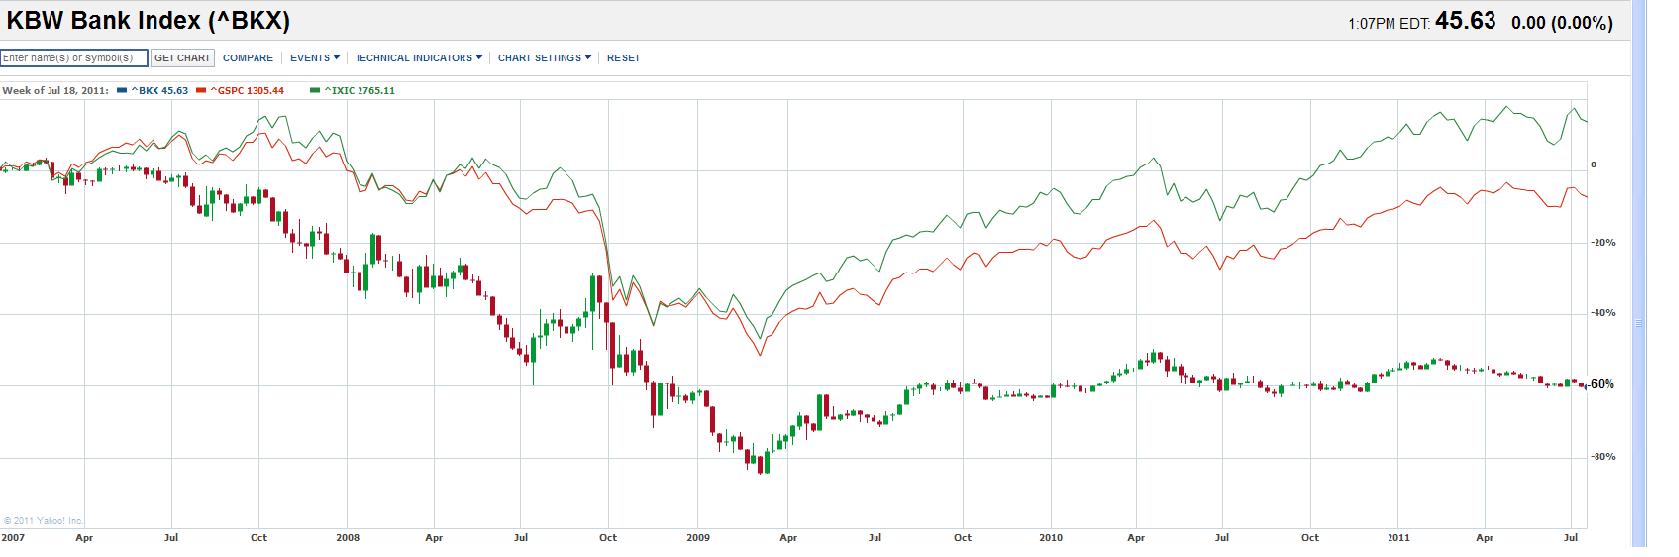Click the KBW Bank Index title
Viewport: 1679px width, 557px height.
tap(149, 21)
